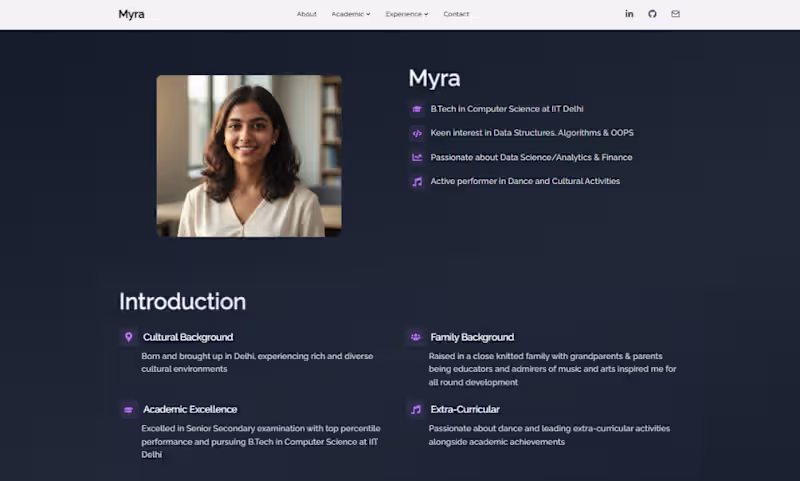
Task: Open the Contact nav link
Action: 456,14
